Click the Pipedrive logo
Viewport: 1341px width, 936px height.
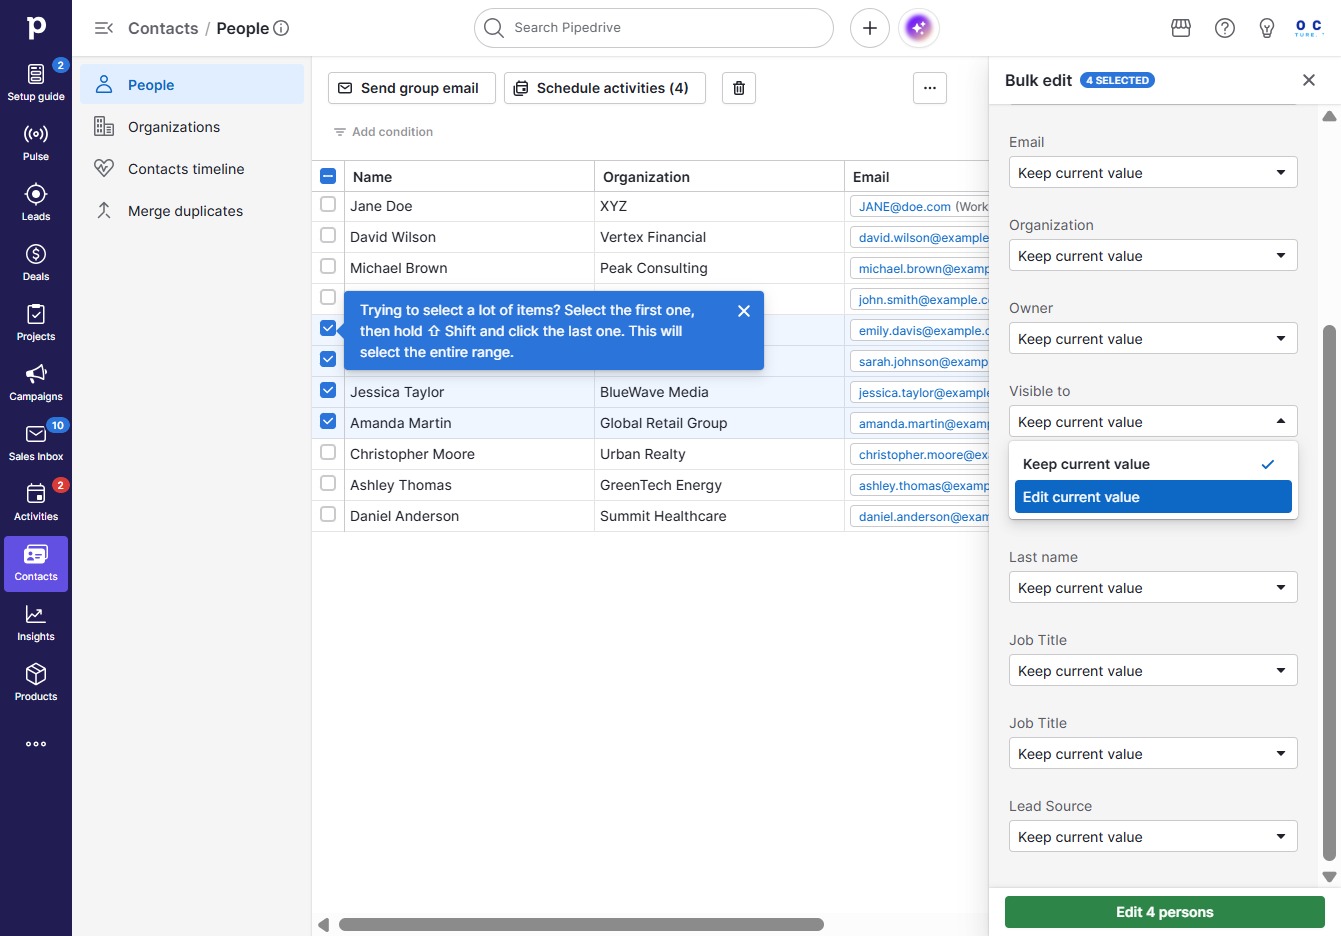tap(36, 28)
